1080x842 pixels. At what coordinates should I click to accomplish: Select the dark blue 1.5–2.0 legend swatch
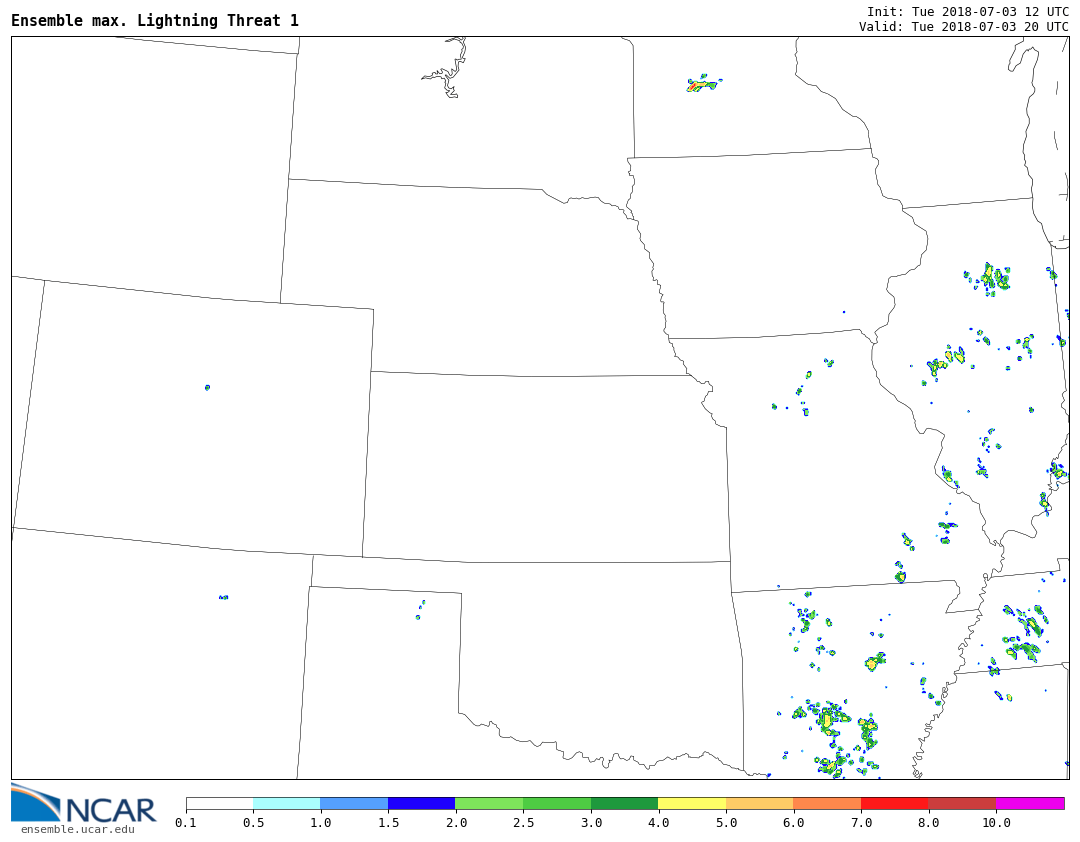pos(422,803)
